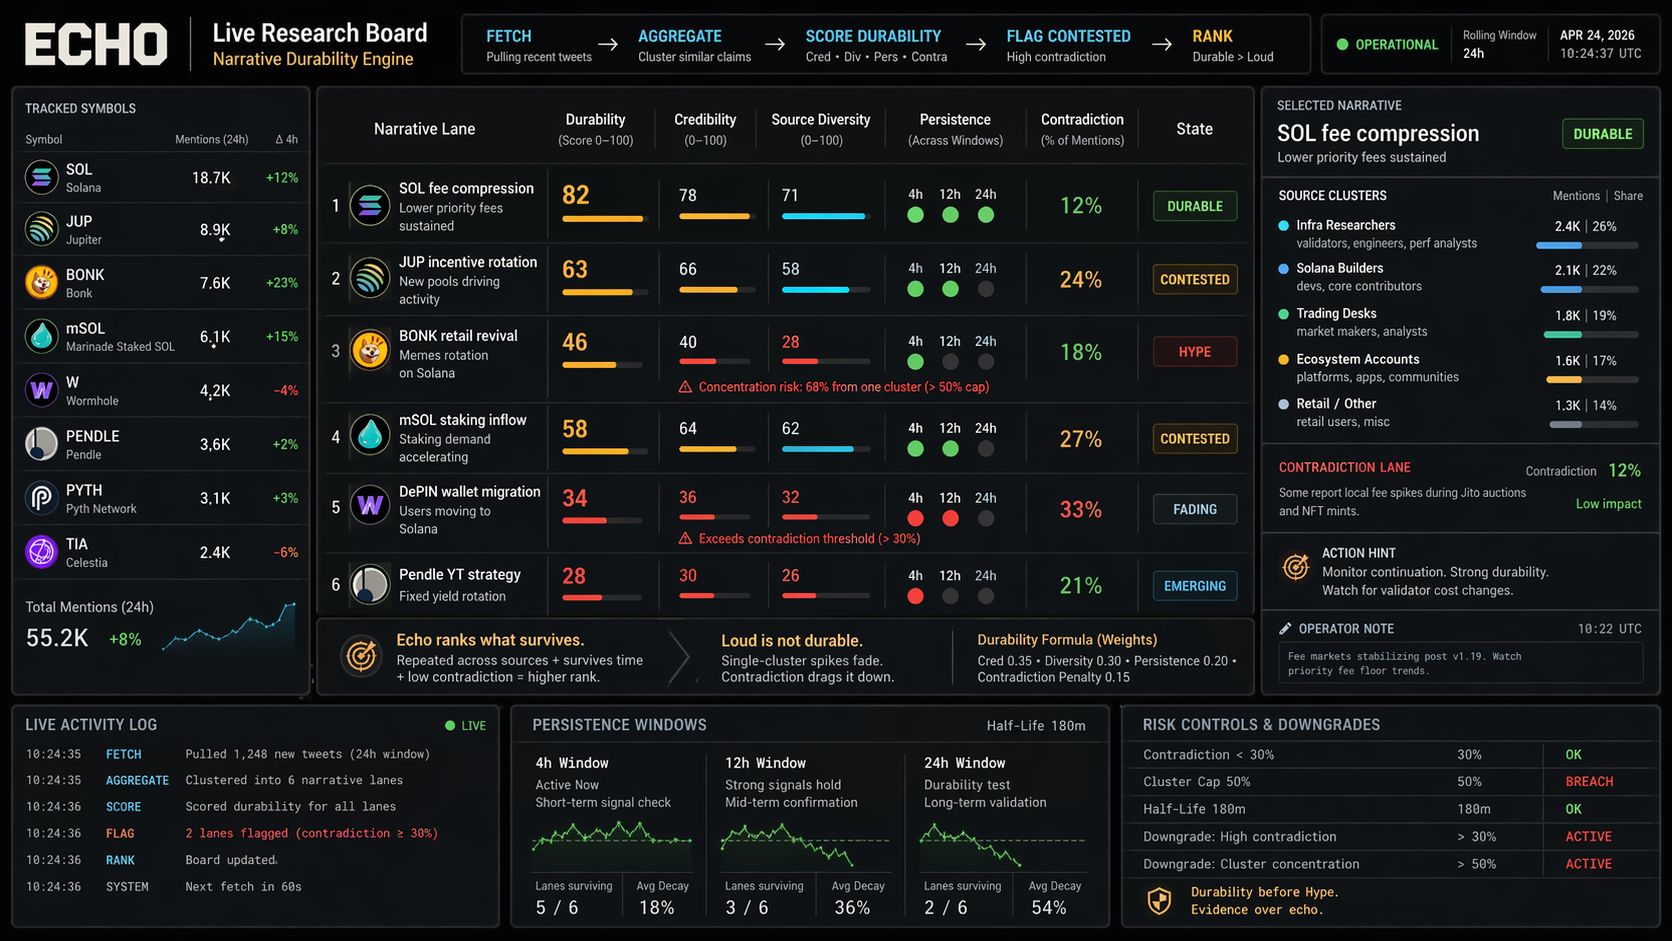
Task: Click droplet icon in mSOL staking inflow lane
Action: click(370, 436)
